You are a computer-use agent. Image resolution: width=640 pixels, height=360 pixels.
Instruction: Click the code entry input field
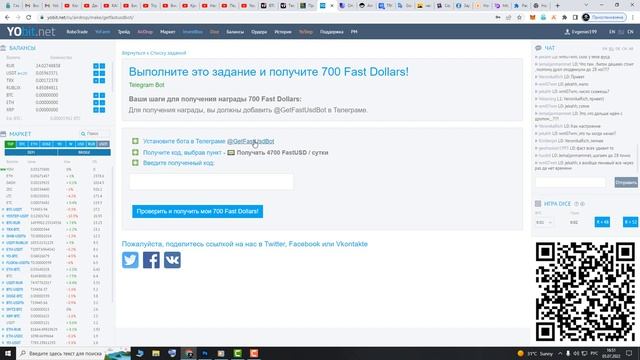coord(211,182)
